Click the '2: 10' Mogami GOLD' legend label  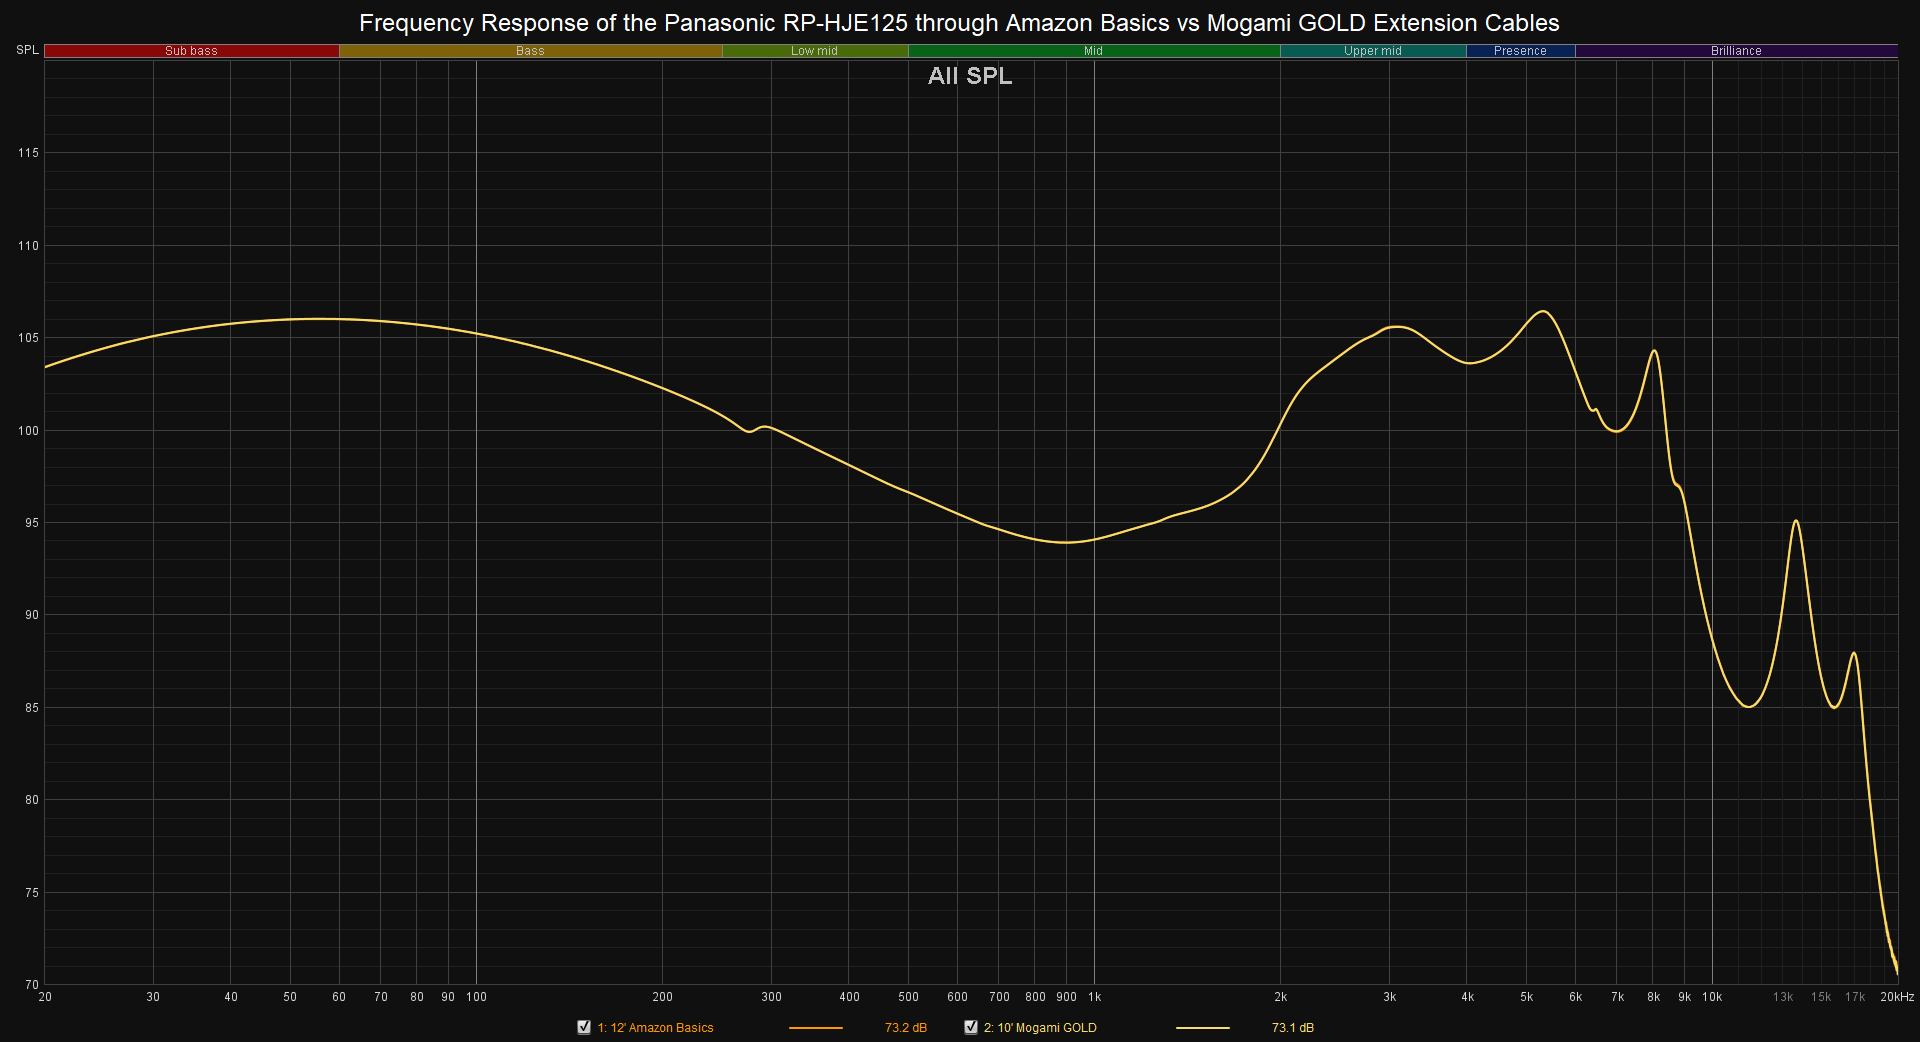tap(1040, 1028)
